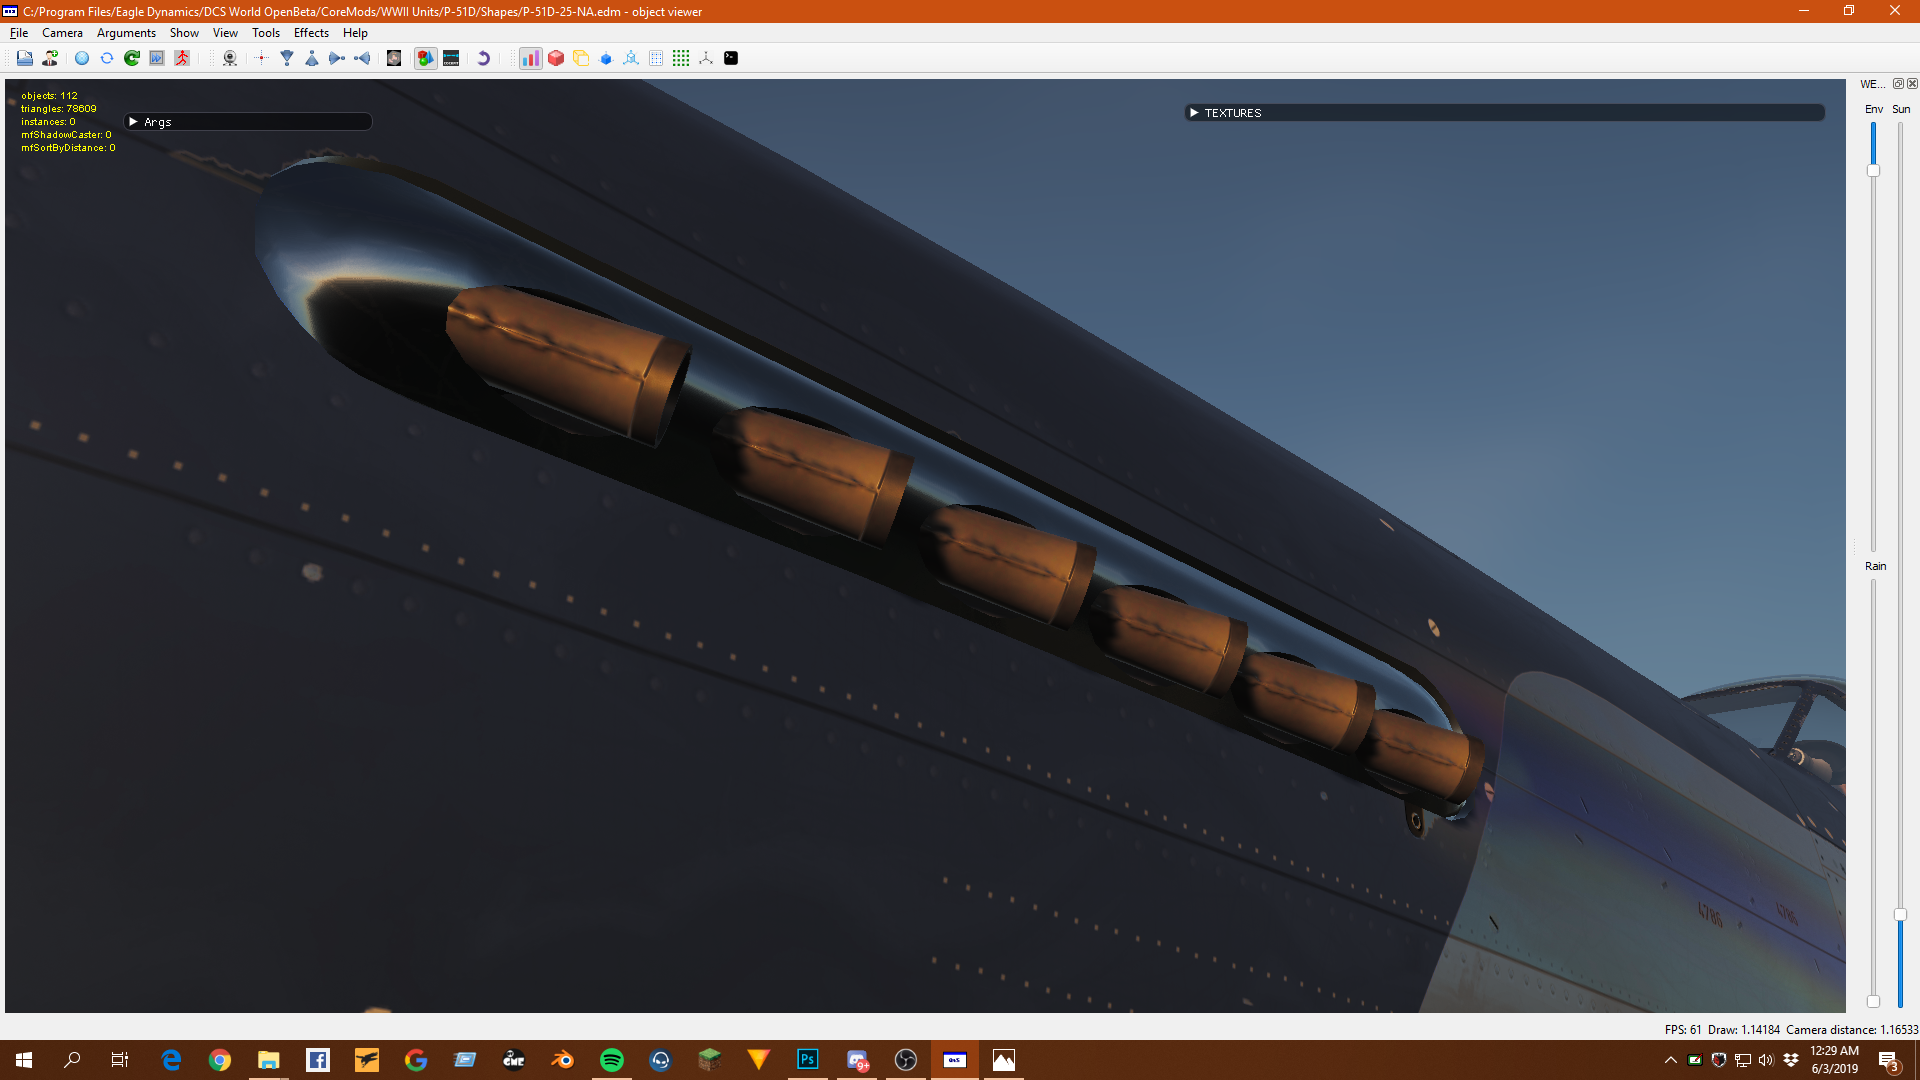Click the small blue cube icon
Viewport: 1920px width, 1080px height.
(x=606, y=58)
